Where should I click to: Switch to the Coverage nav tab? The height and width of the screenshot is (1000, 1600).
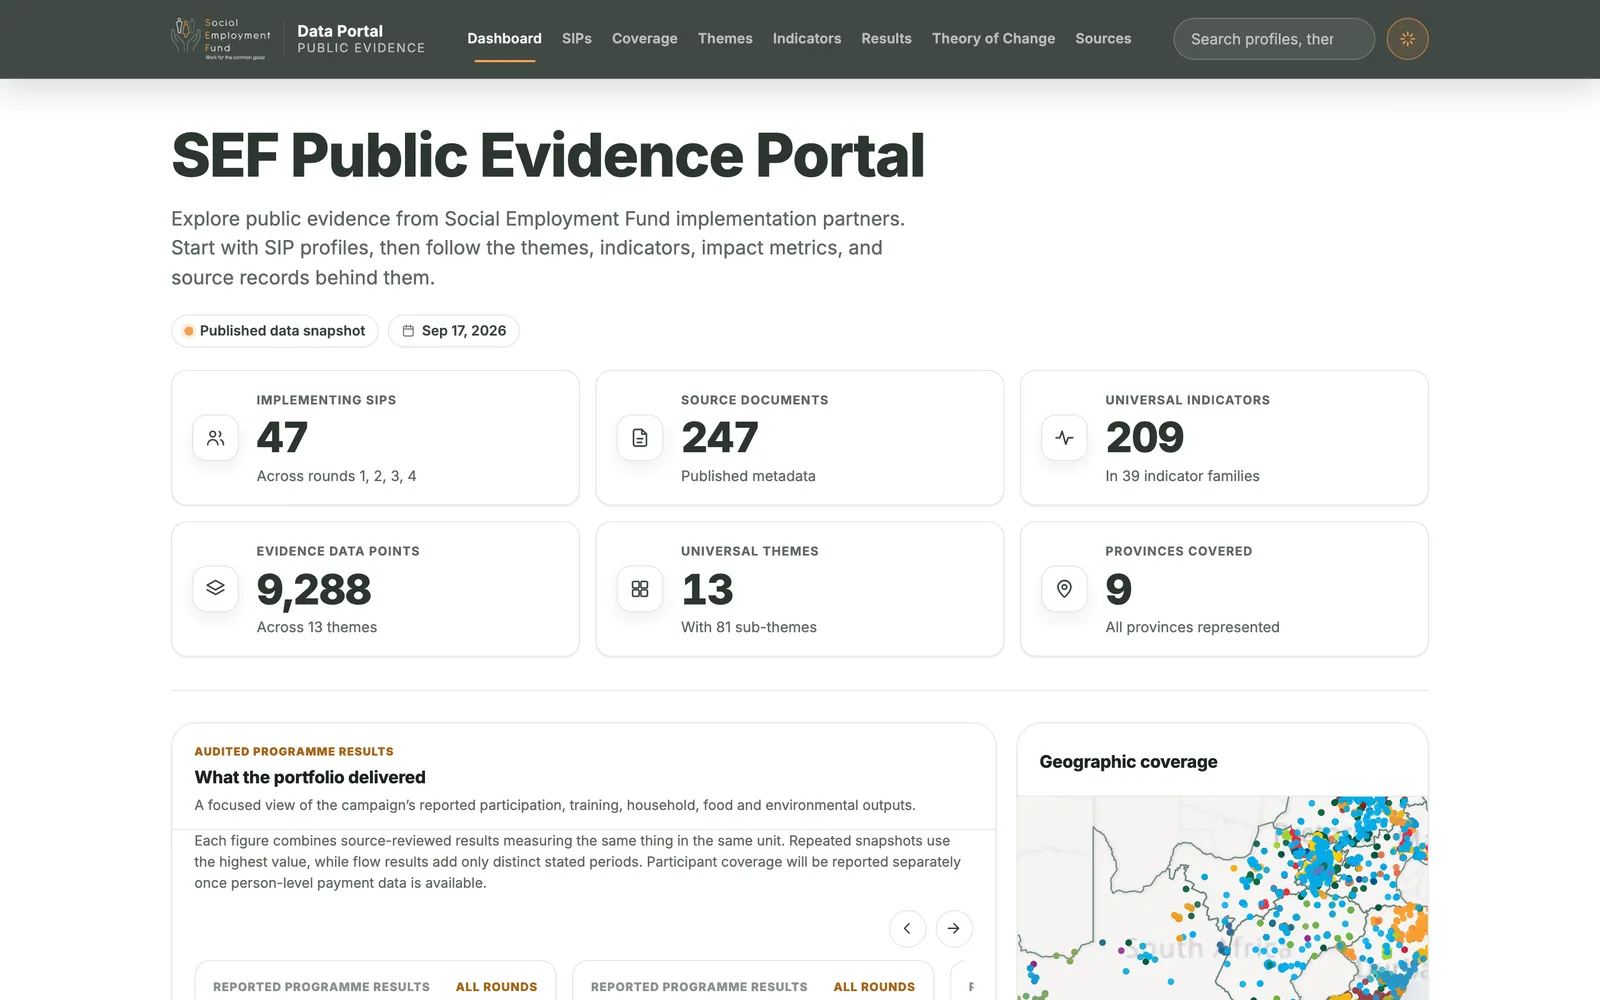[645, 39]
